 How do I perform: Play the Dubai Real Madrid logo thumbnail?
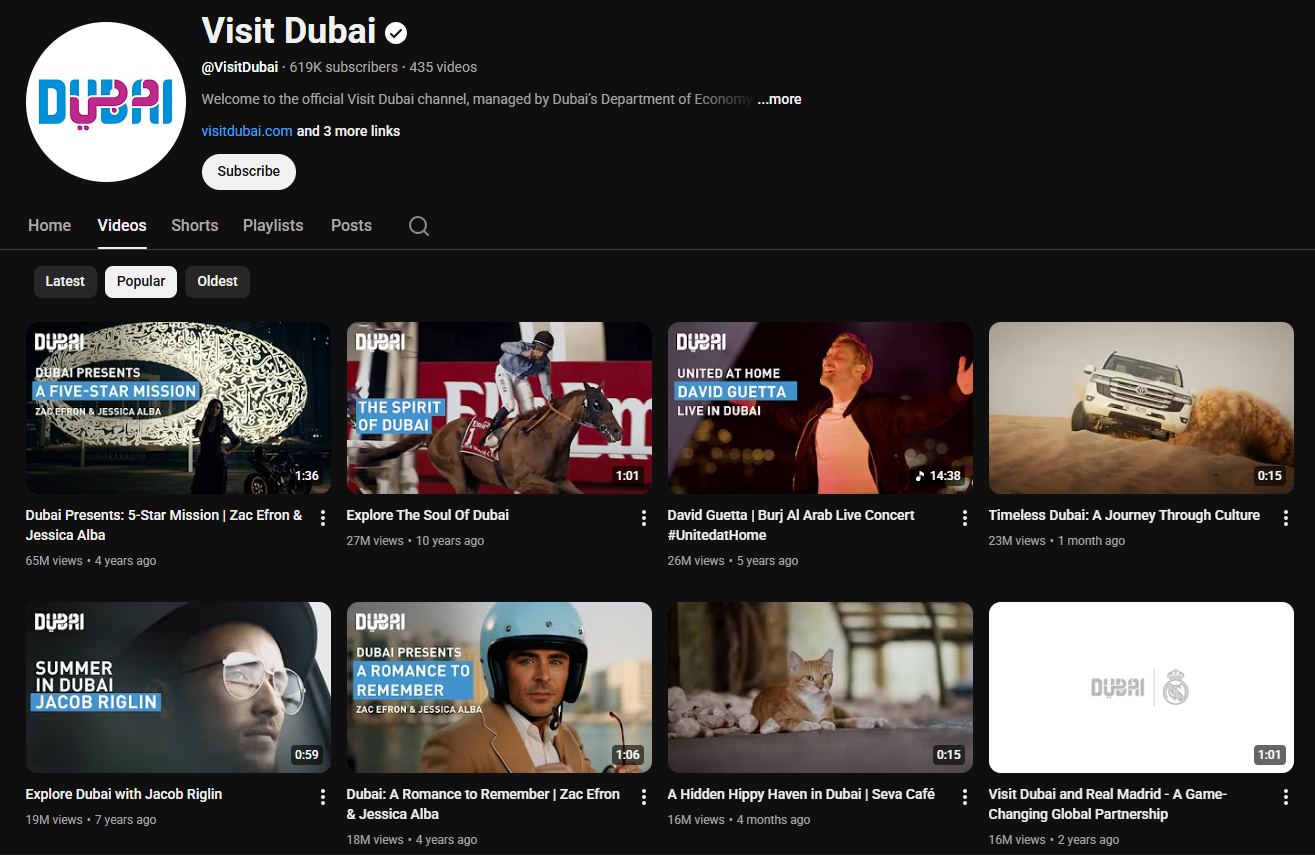[x=1141, y=687]
